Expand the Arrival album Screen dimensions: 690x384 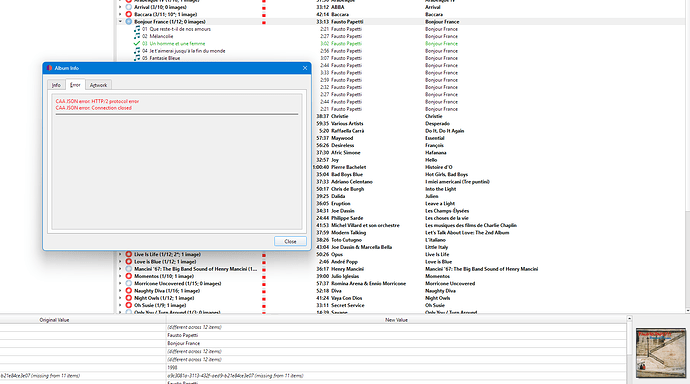pyautogui.click(x=120, y=7)
